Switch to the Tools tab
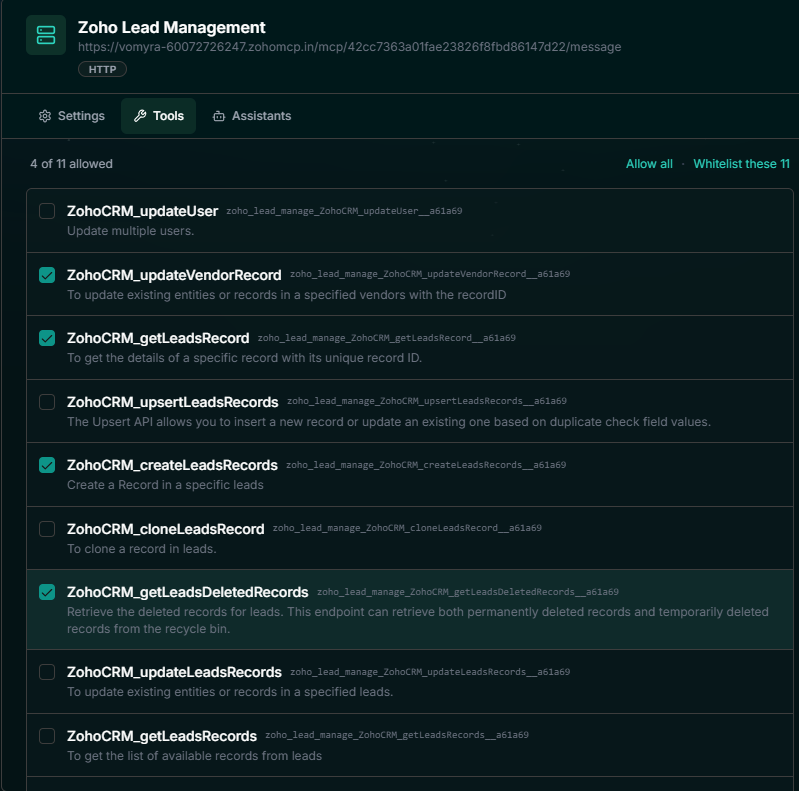This screenshot has width=799, height=791. click(x=158, y=116)
